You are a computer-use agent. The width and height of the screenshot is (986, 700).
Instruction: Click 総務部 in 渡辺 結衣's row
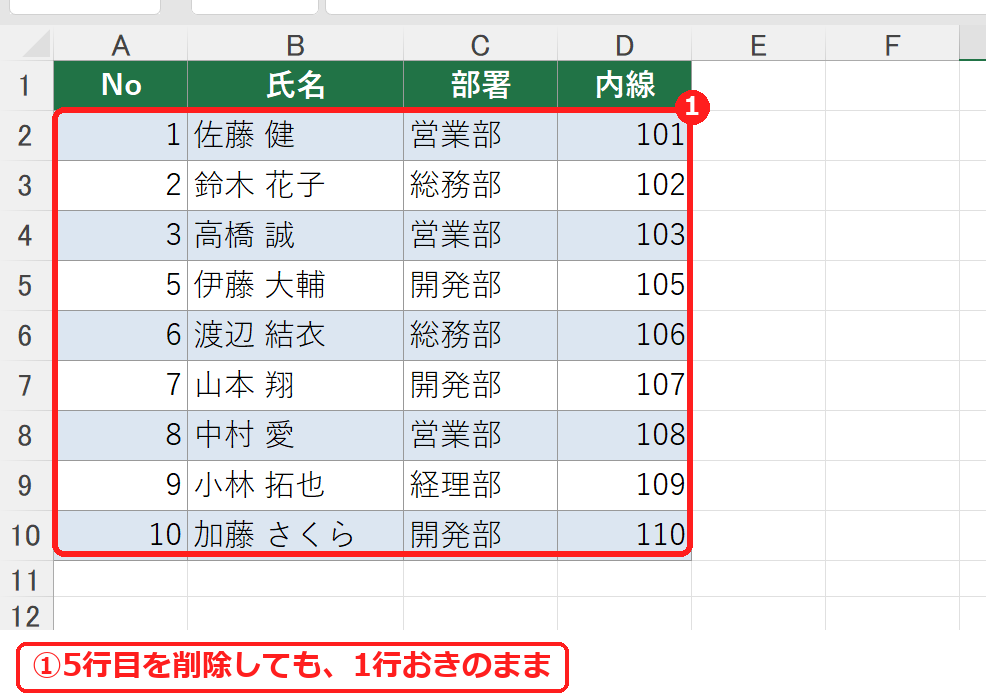(480, 336)
